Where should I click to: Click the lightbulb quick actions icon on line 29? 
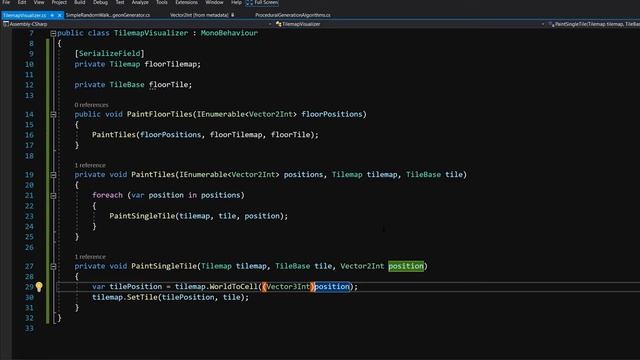coord(39,287)
